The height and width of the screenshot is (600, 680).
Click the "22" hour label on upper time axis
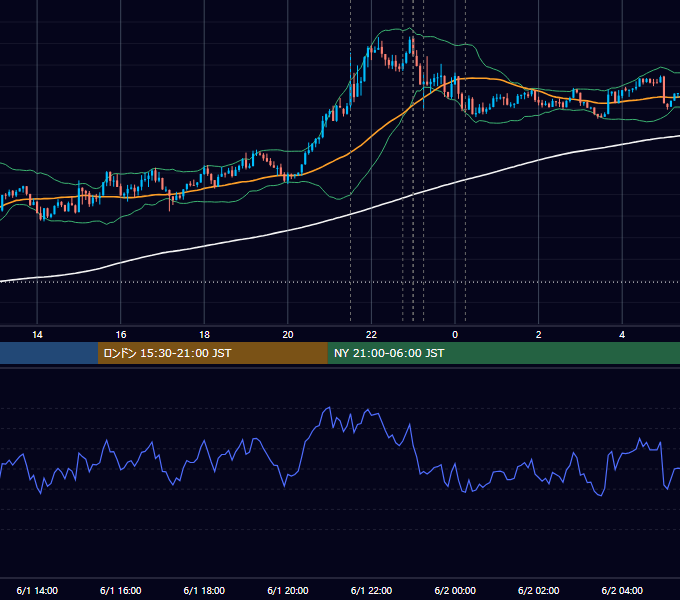[371, 335]
